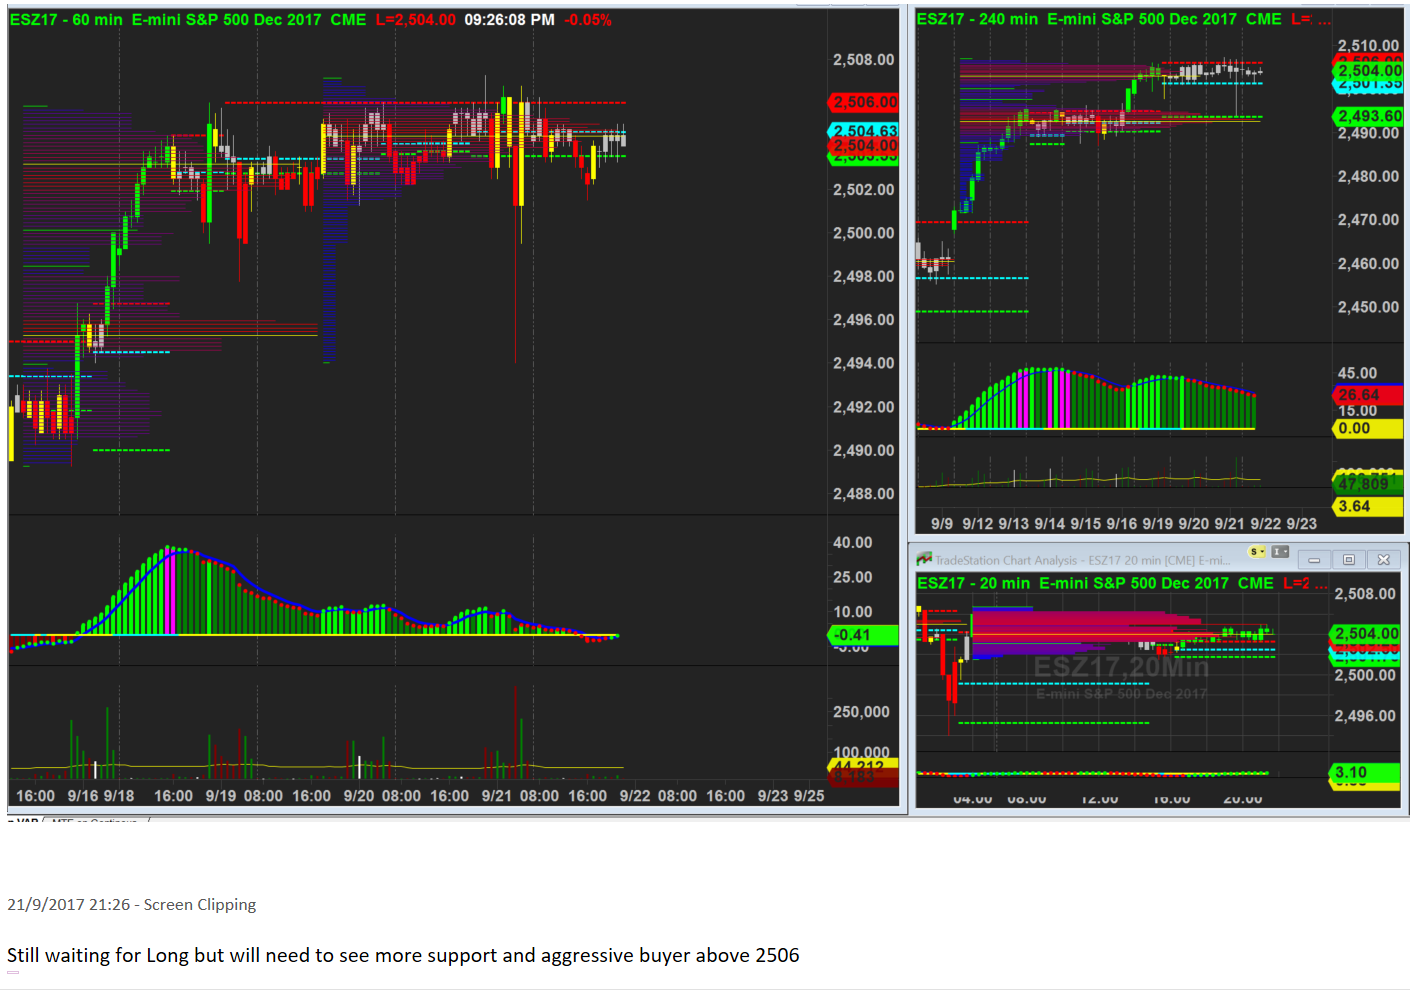Click the 09:26:08 PM clock in the 60 min header

click(509, 20)
